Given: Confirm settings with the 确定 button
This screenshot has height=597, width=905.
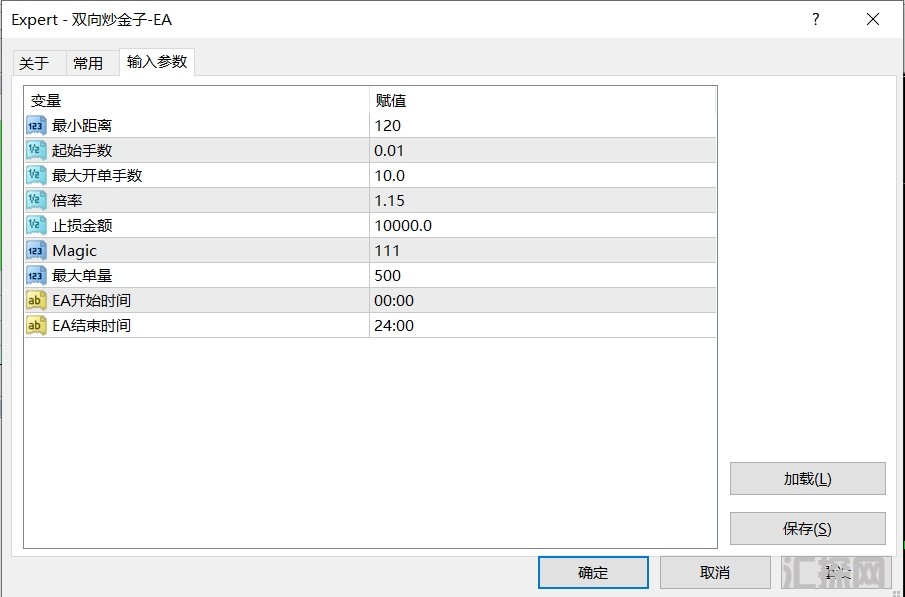Looking at the screenshot, I should click(x=593, y=573).
